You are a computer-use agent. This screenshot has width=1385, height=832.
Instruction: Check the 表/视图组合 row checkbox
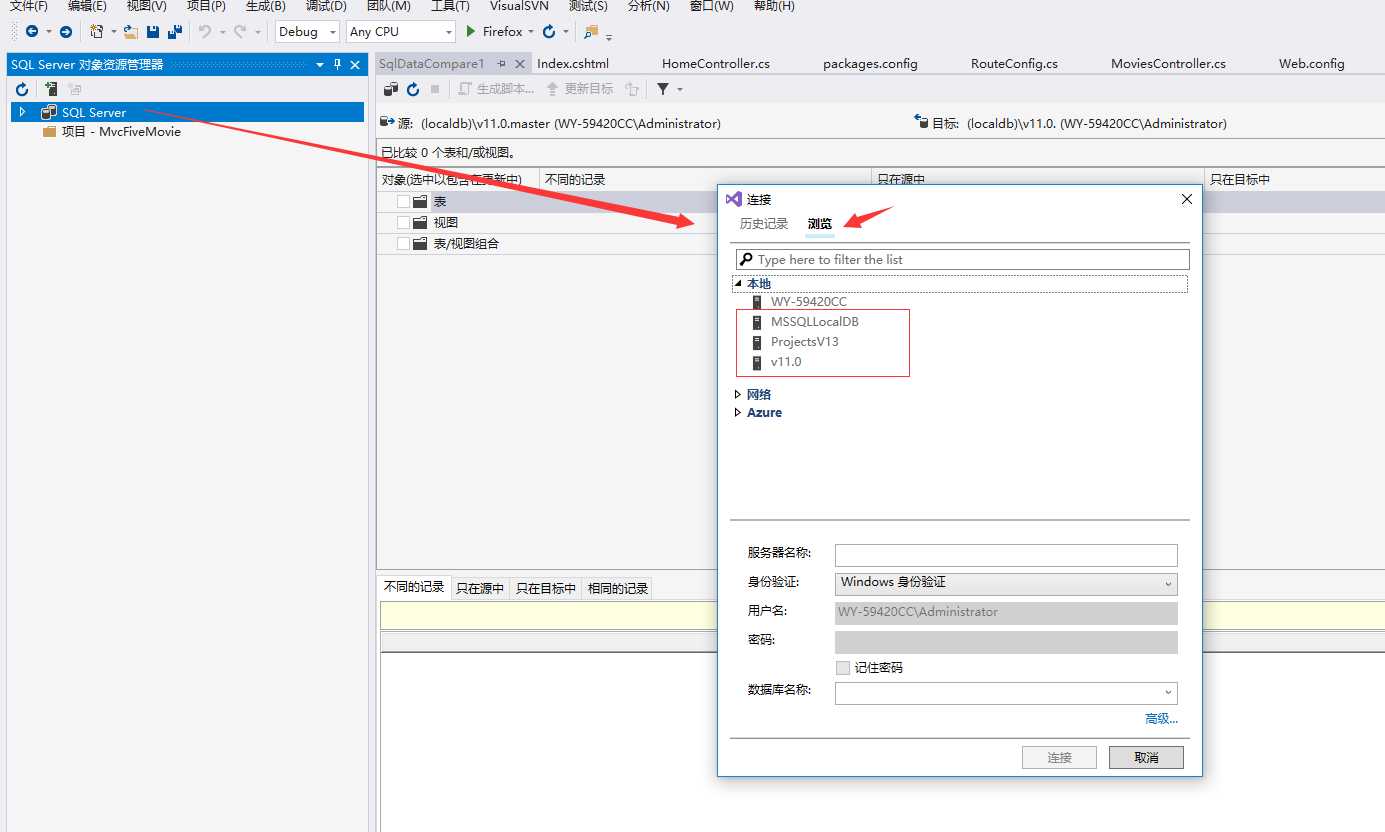(403, 243)
